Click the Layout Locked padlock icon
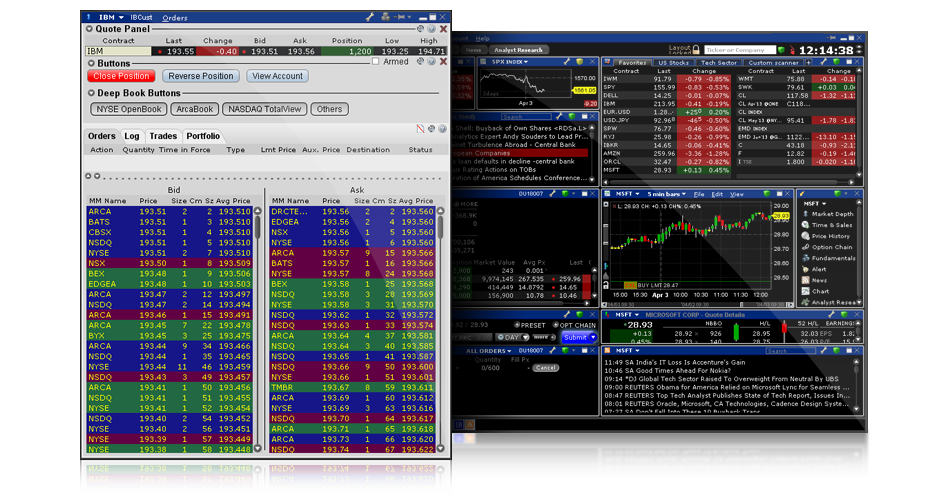 (x=696, y=50)
